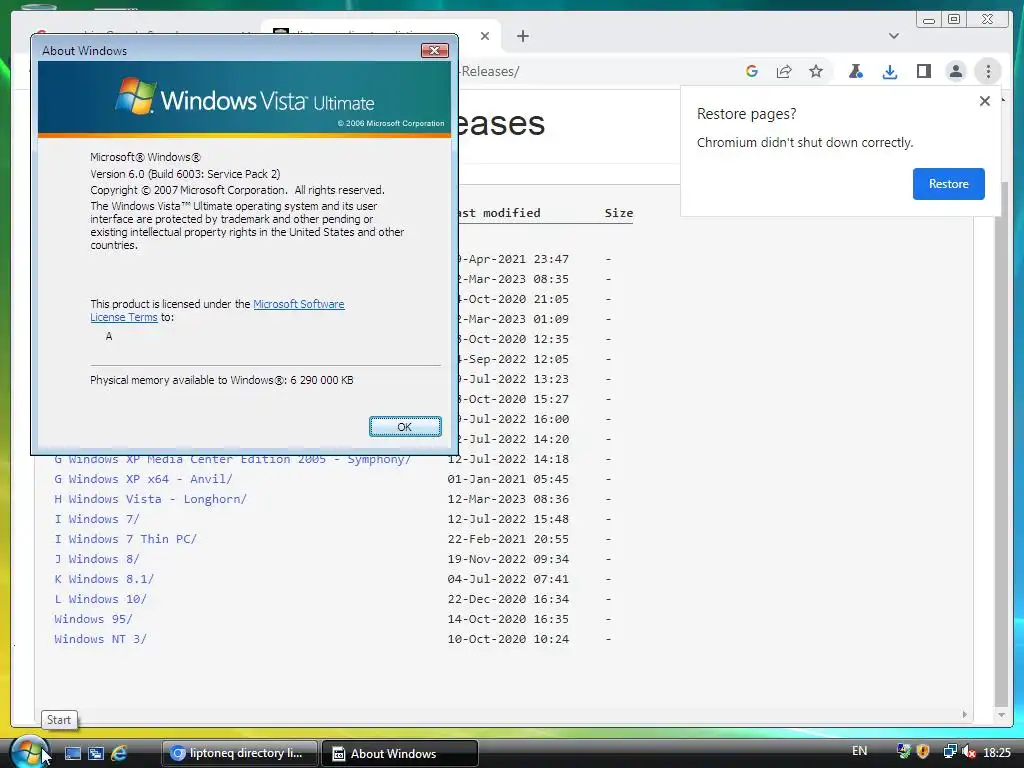1024x768 pixels.
Task: Open Windows 7 directory link
Action: coord(97,519)
